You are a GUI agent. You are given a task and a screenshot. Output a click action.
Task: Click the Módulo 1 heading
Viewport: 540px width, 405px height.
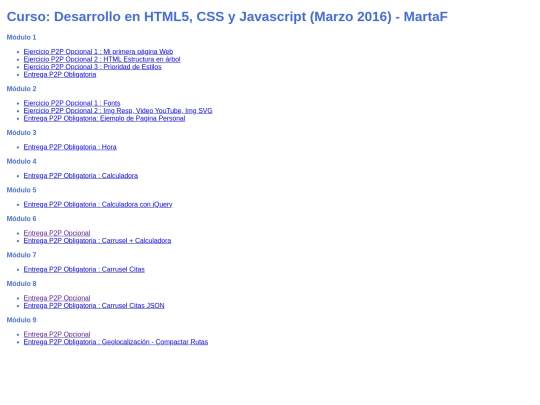[21, 37]
